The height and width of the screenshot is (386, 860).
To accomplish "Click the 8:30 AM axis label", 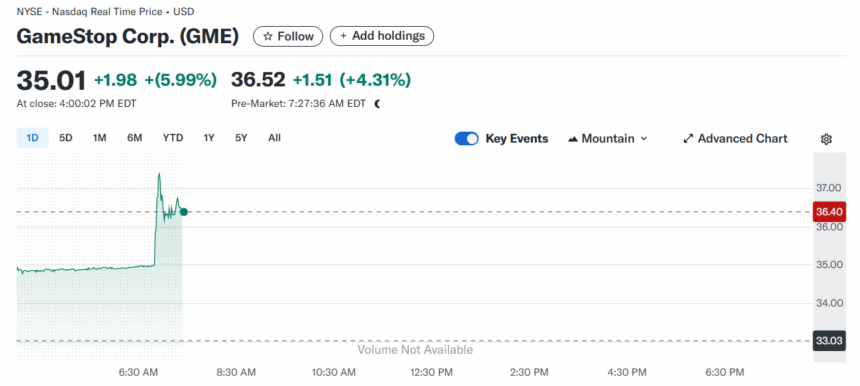I will (x=236, y=372).
